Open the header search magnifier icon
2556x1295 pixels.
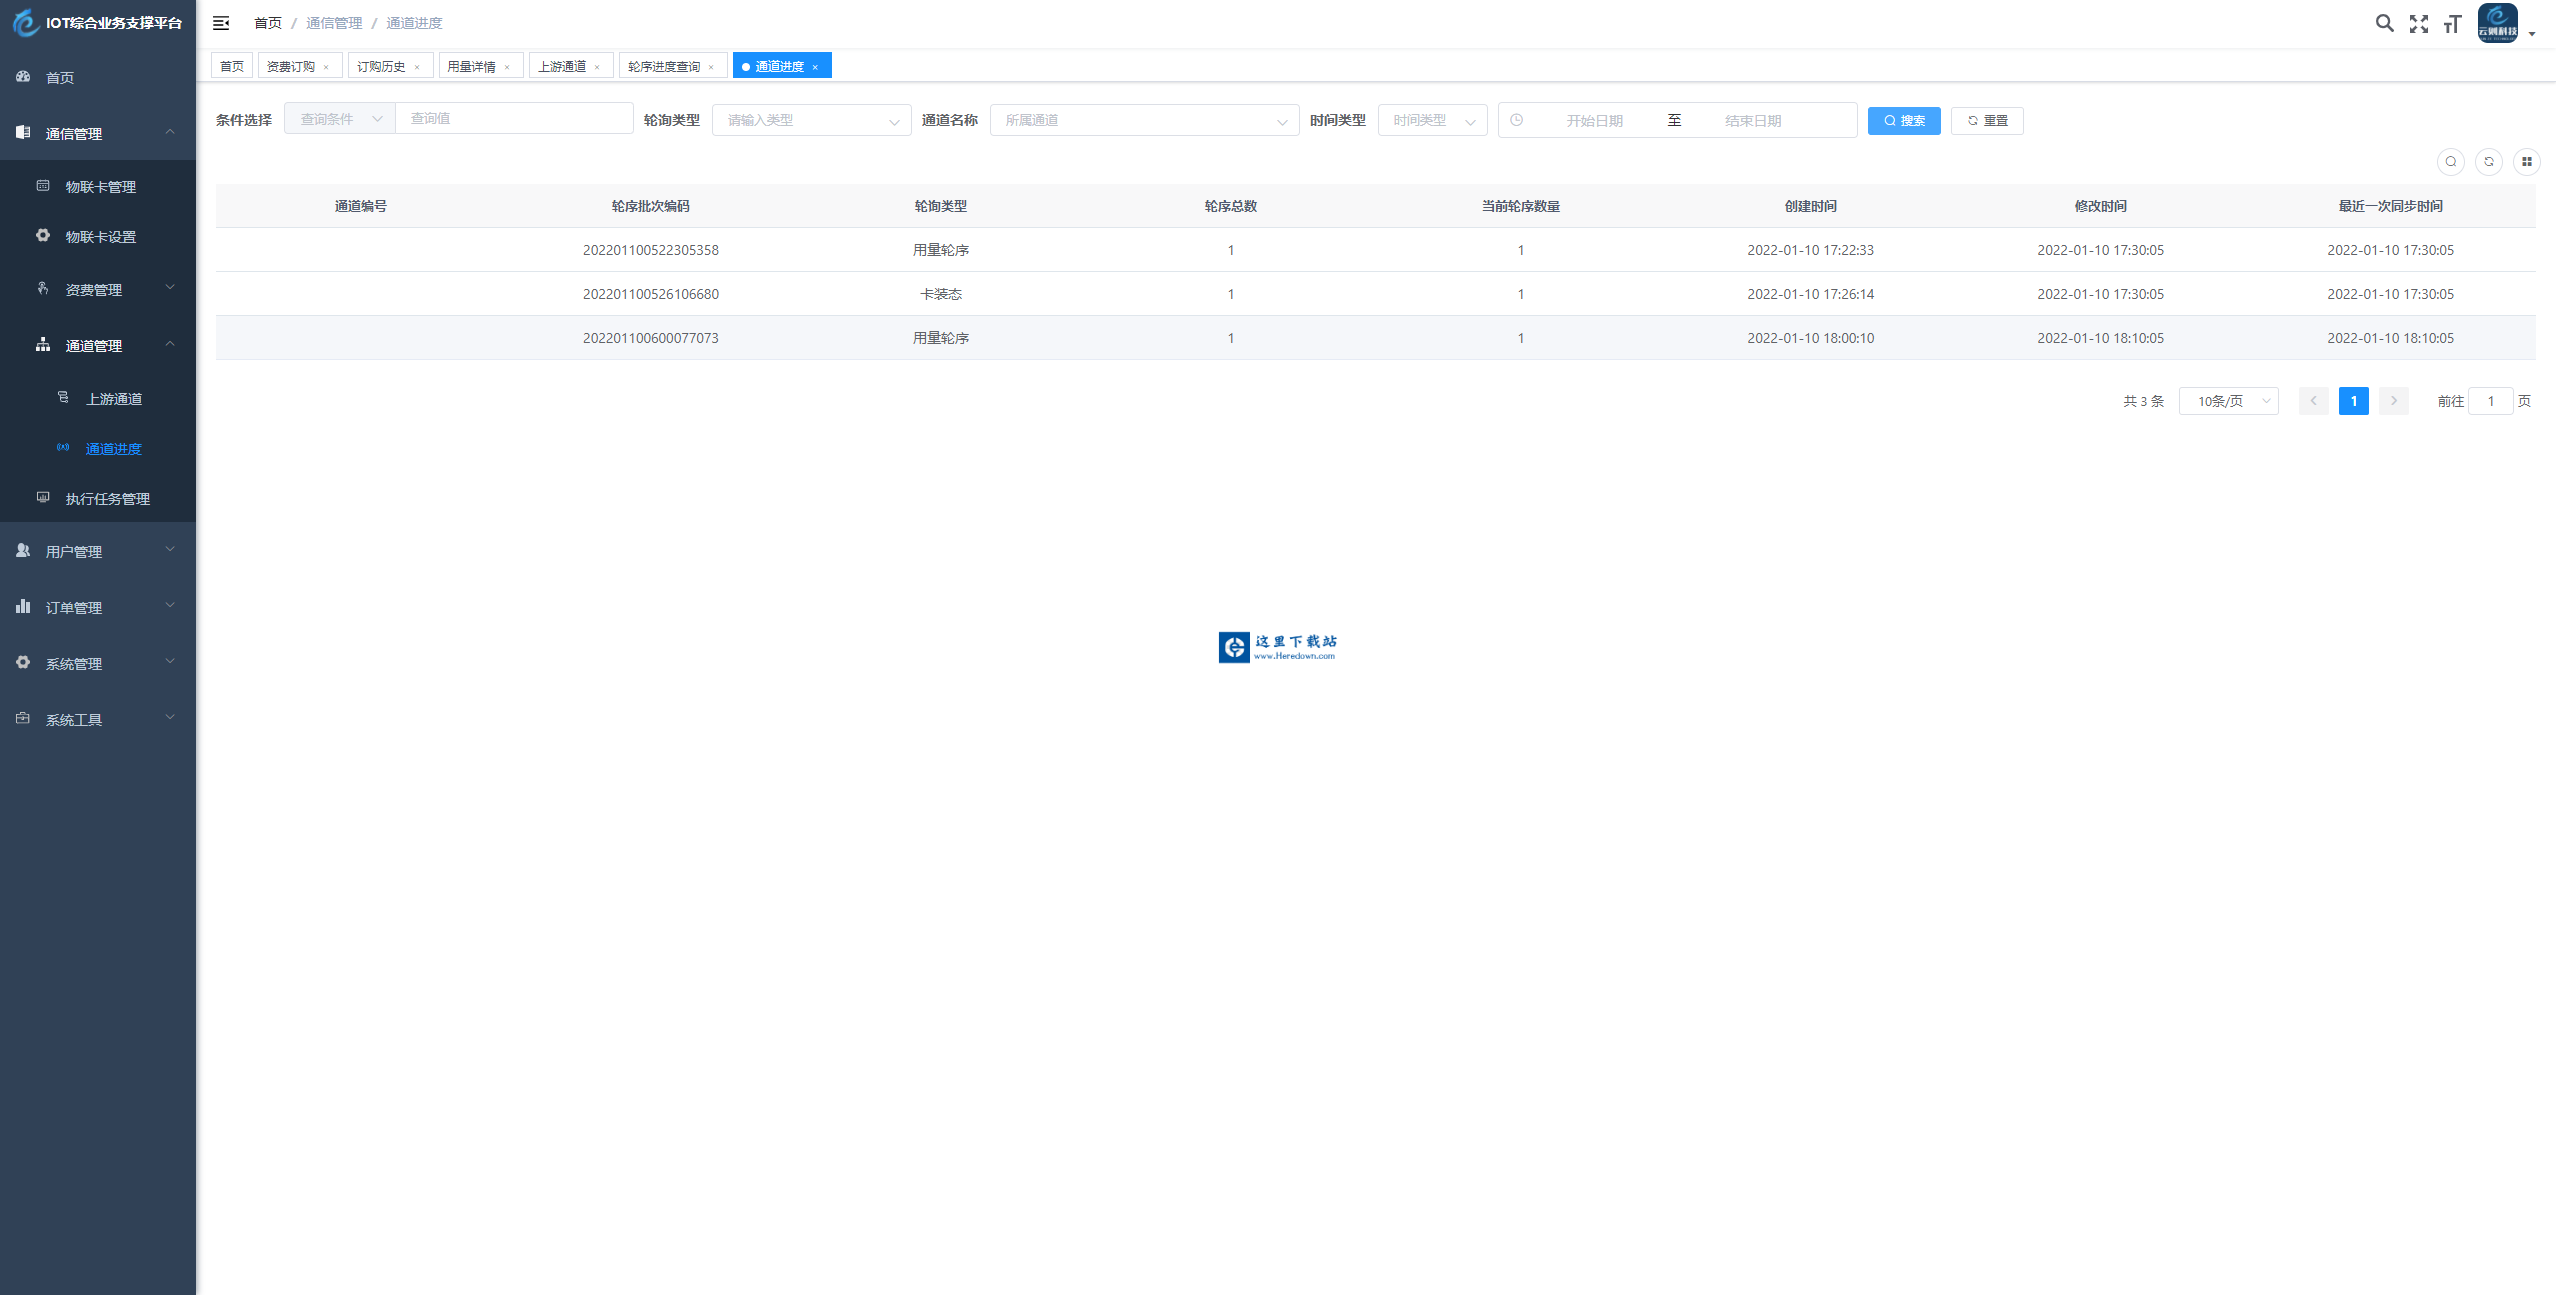2384,23
